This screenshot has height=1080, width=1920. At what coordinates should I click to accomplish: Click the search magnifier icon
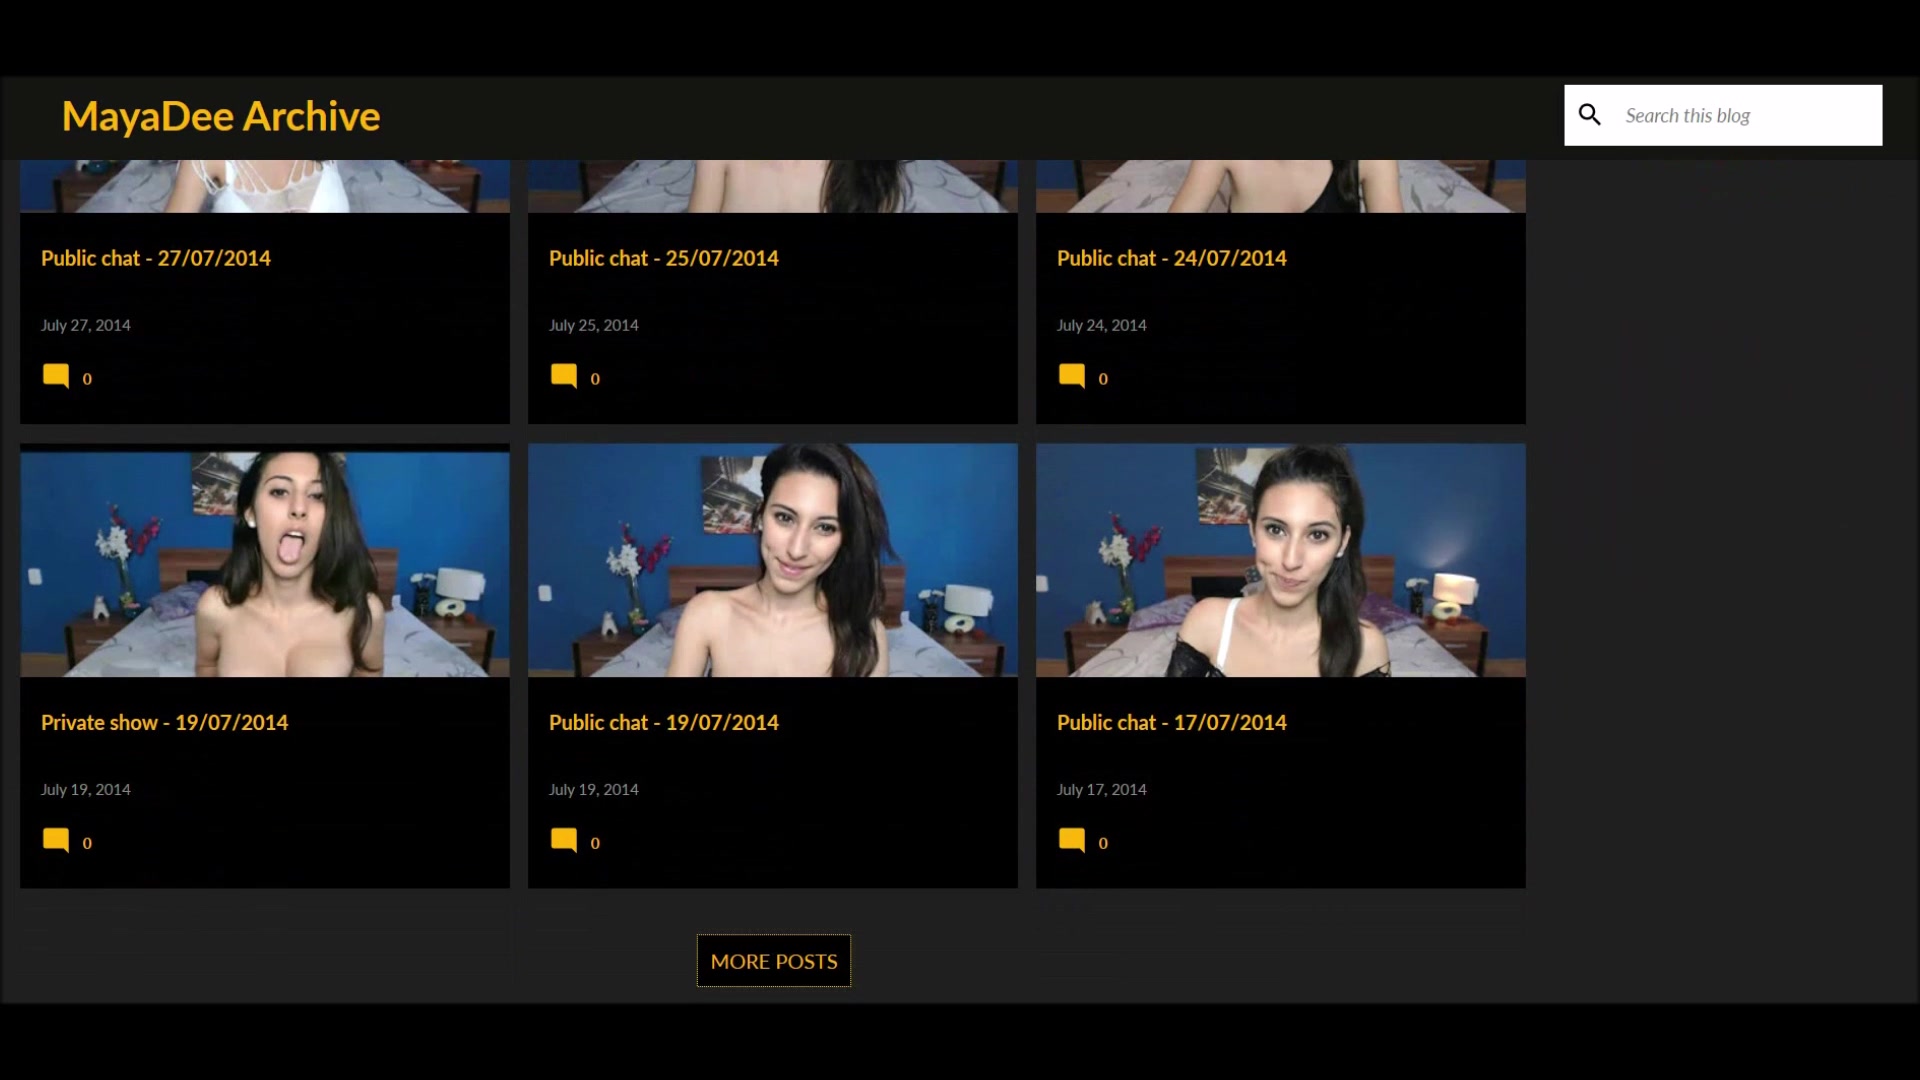click(x=1589, y=115)
